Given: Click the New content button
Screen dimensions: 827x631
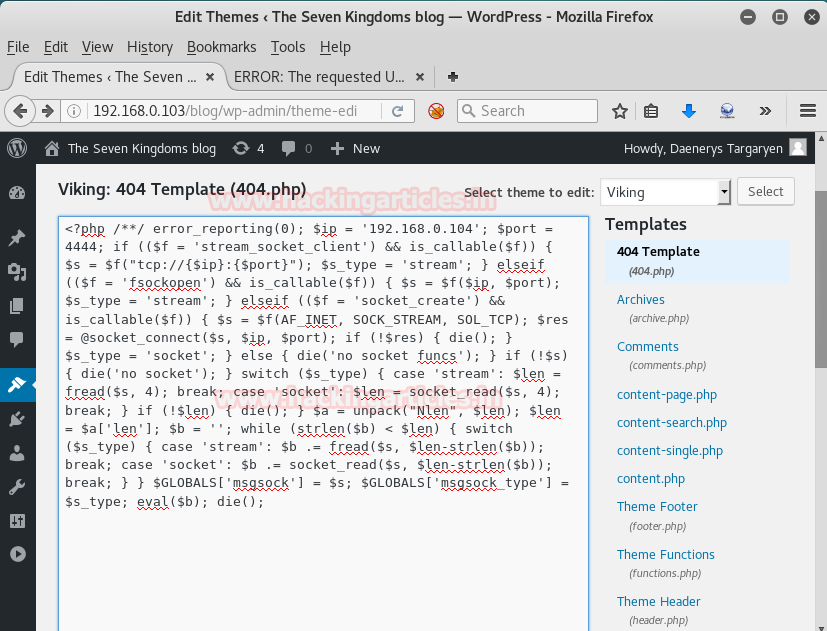Looking at the screenshot, I should tap(355, 149).
